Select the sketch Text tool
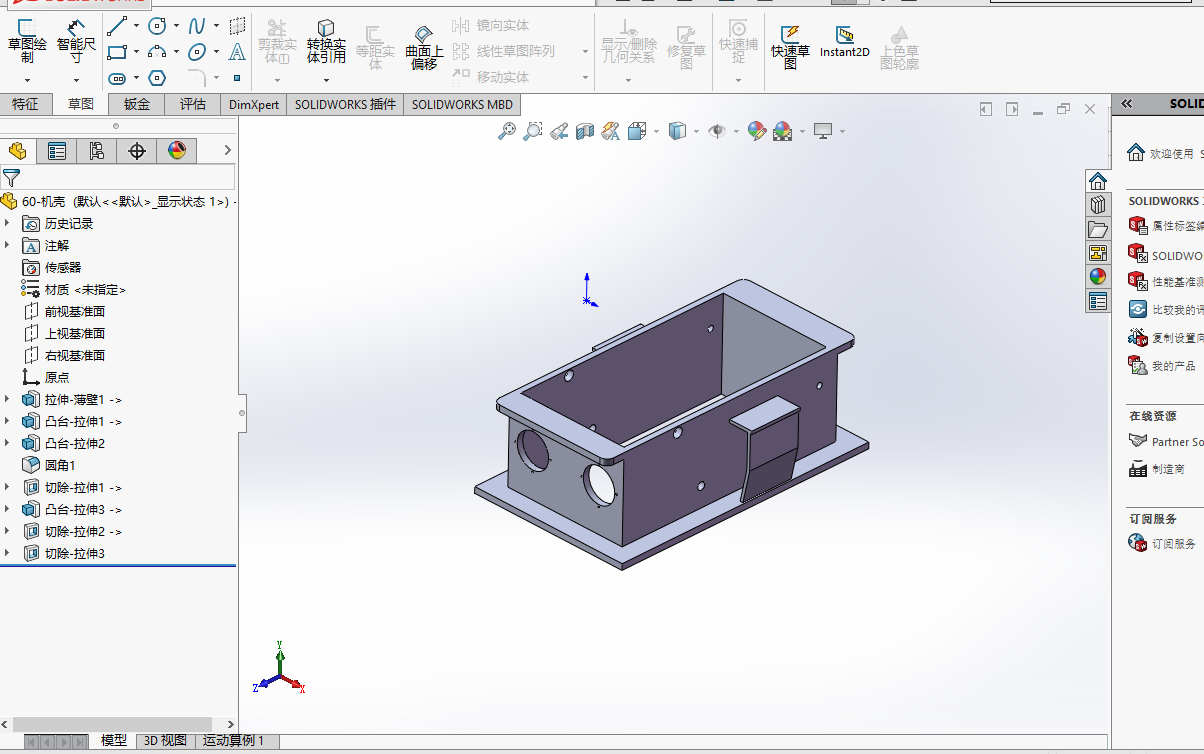 click(x=237, y=52)
